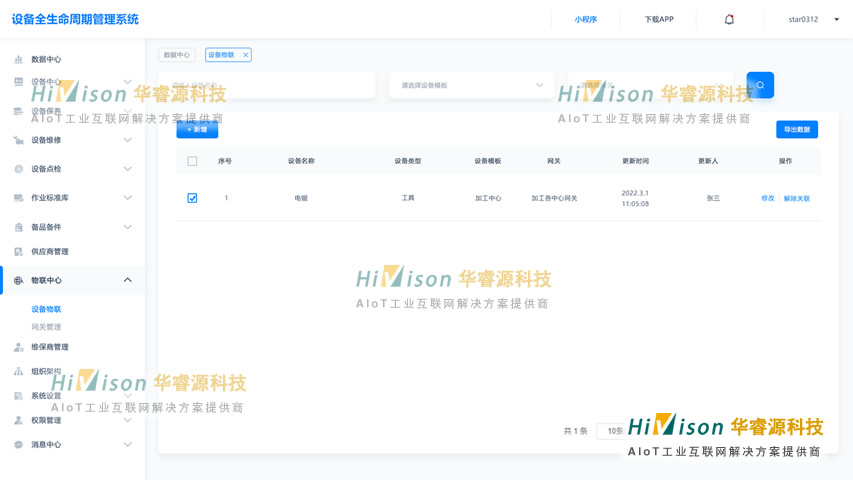Viewport: 853px width, 480px height.
Task: Click the 电锯 device name cell
Action: click(x=301, y=199)
